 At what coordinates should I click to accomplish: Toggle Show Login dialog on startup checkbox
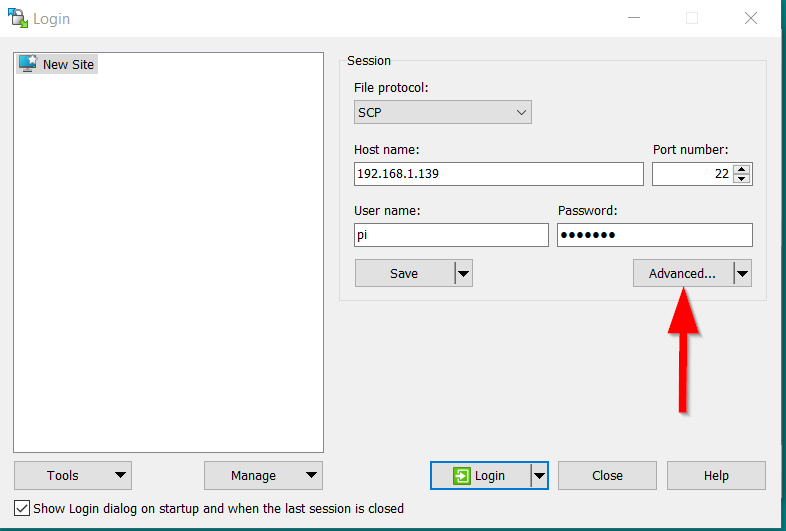click(22, 508)
